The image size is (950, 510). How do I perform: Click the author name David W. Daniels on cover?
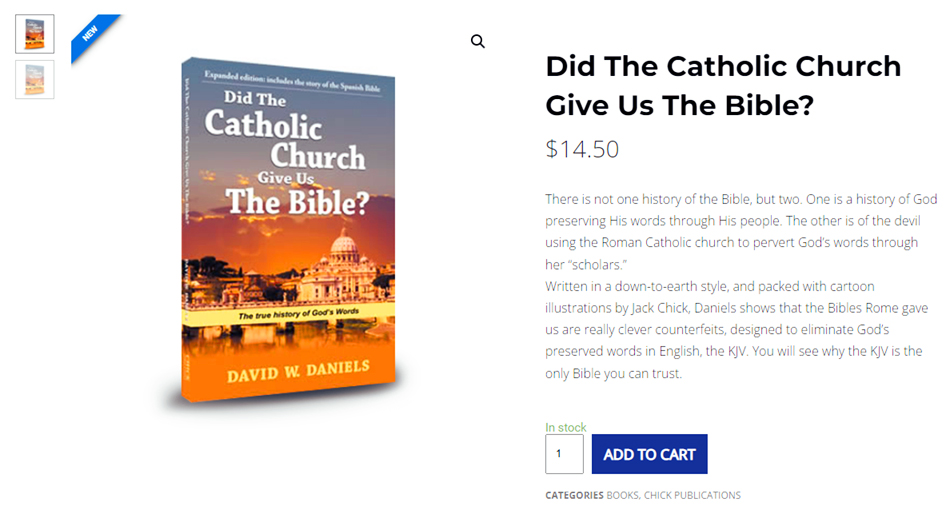pos(298,372)
